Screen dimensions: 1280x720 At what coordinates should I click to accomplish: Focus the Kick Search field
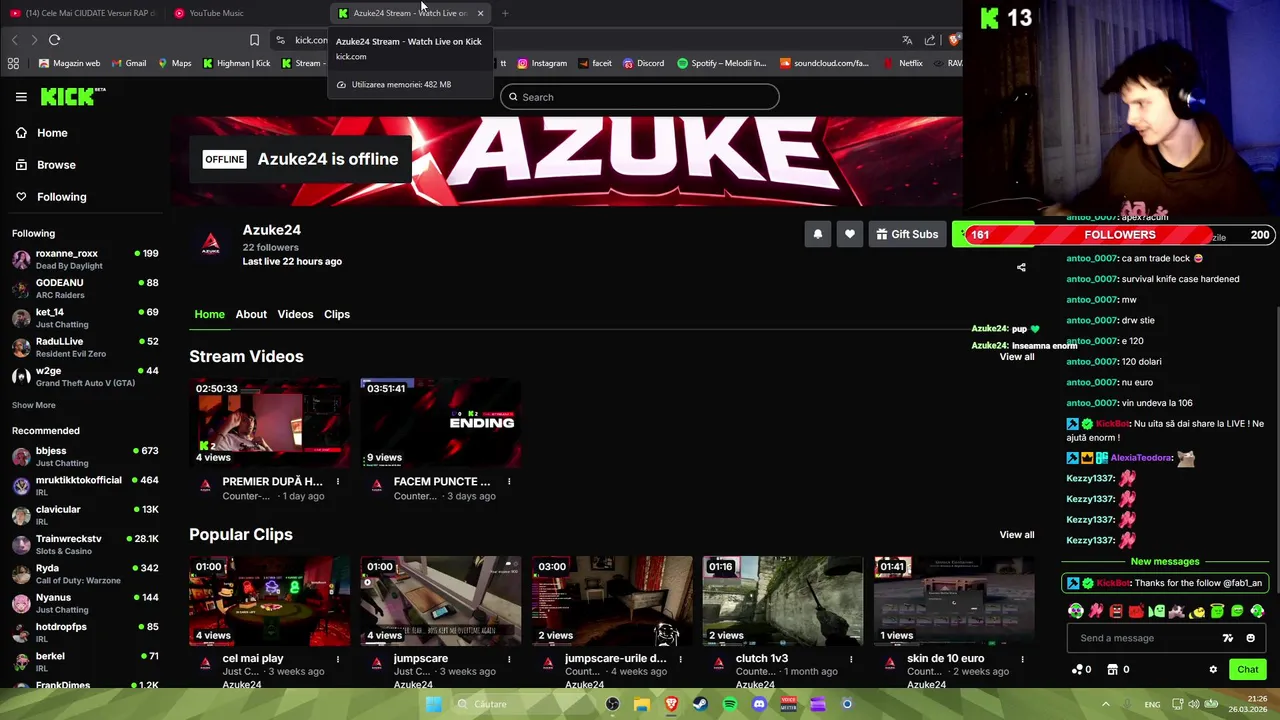click(640, 97)
